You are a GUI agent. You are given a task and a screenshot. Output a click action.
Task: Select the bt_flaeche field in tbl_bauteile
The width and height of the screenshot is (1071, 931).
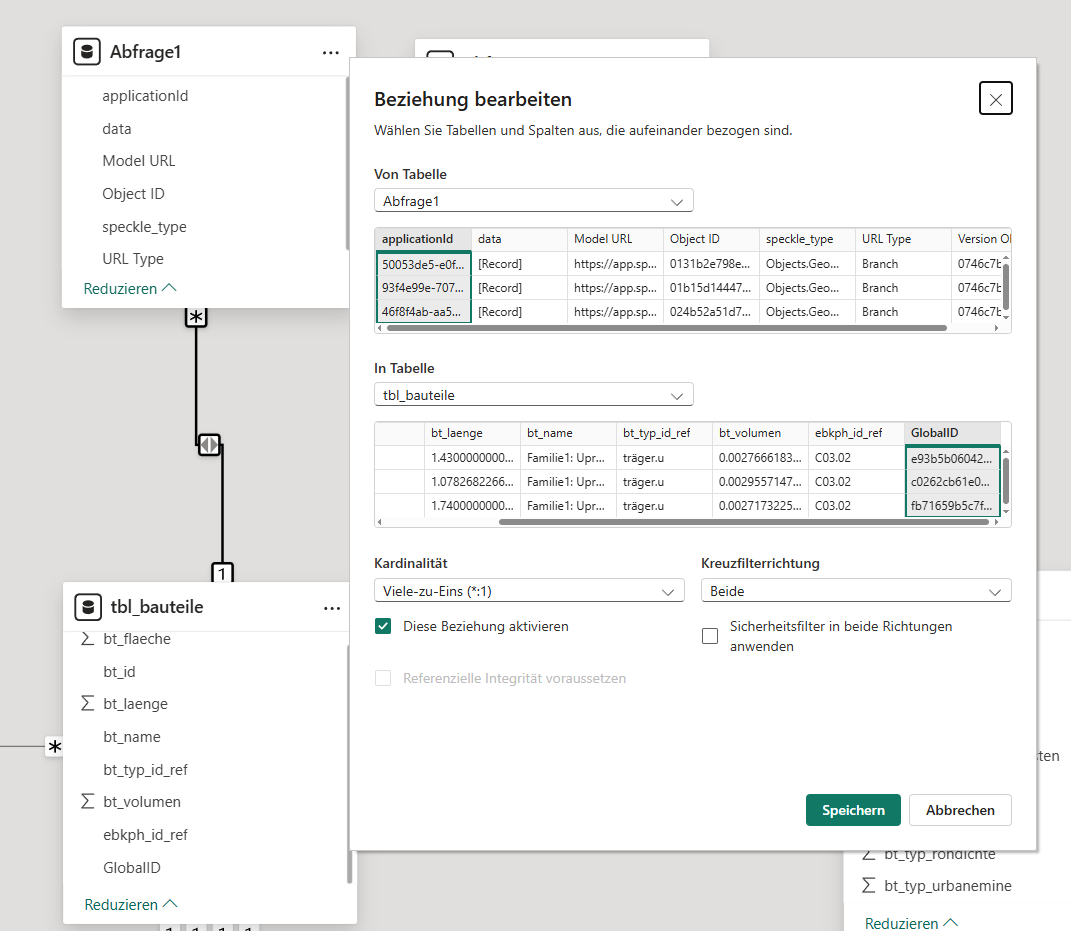(x=137, y=639)
